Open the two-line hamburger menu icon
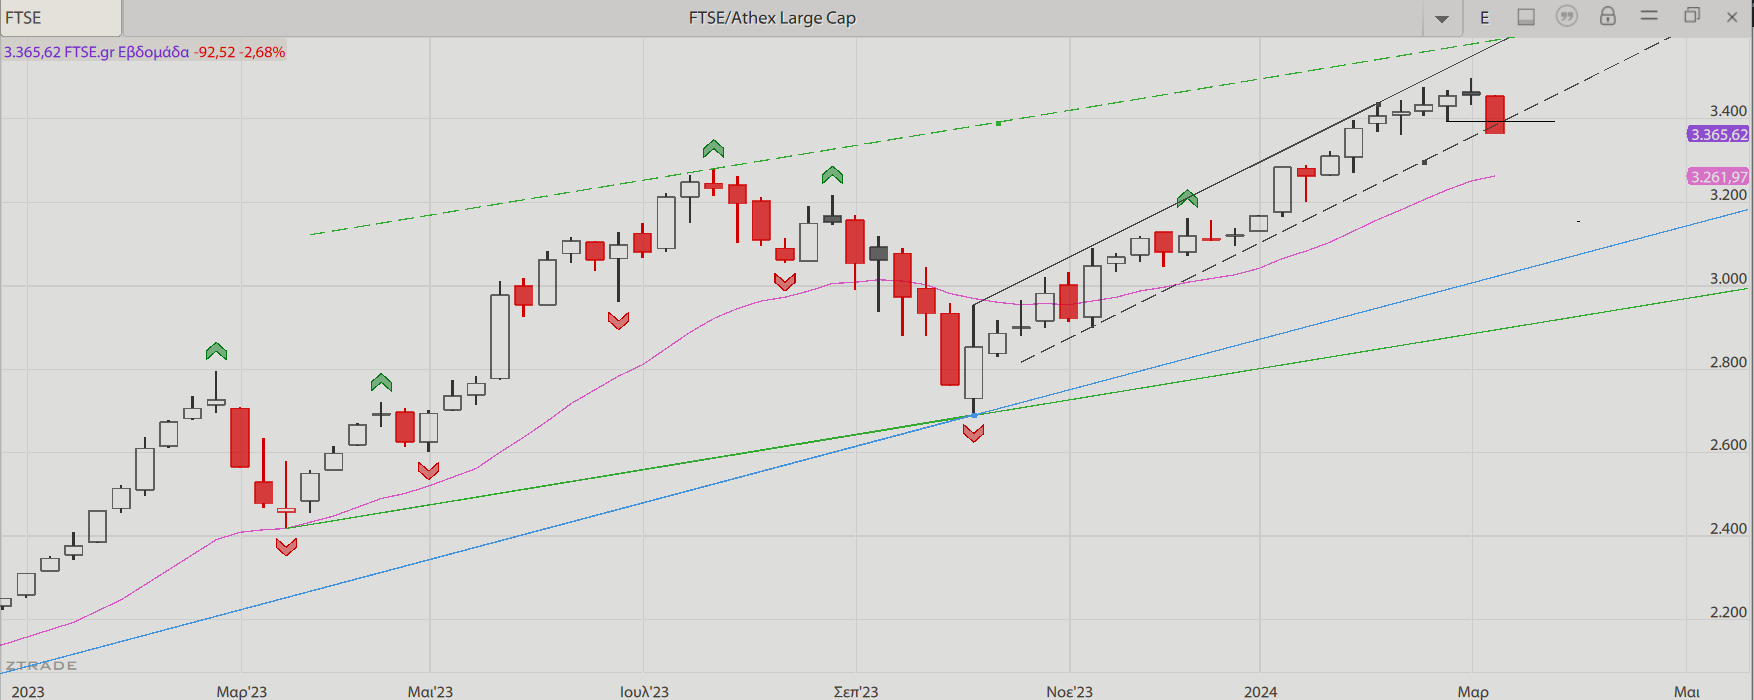Viewport: 1754px width, 700px height. [x=1650, y=16]
